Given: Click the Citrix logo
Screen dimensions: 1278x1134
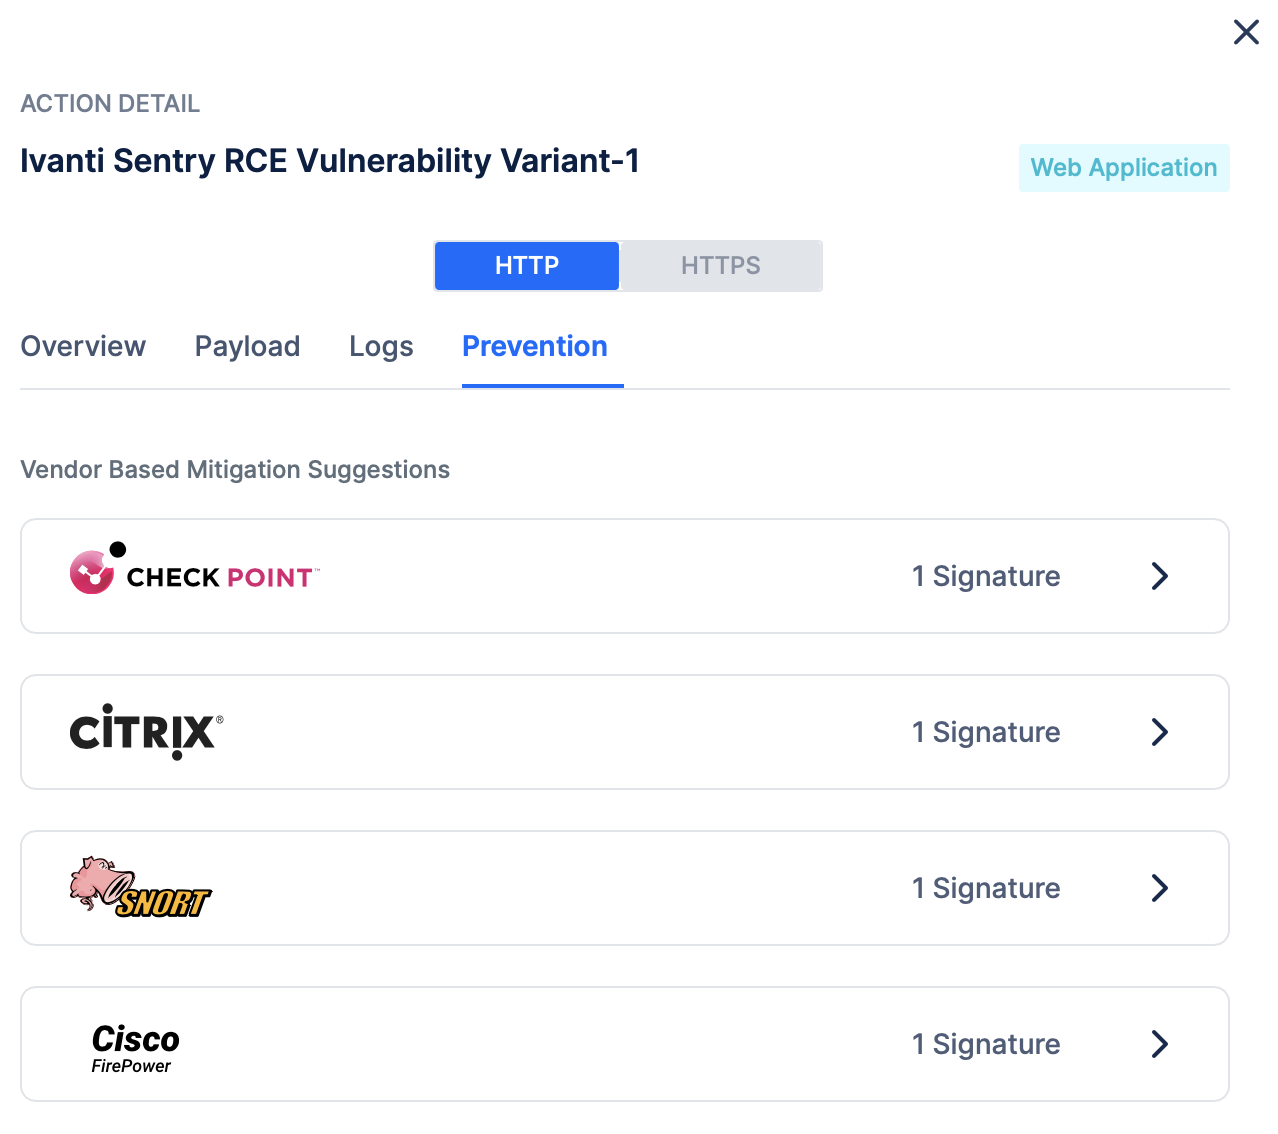Looking at the screenshot, I should 146,732.
